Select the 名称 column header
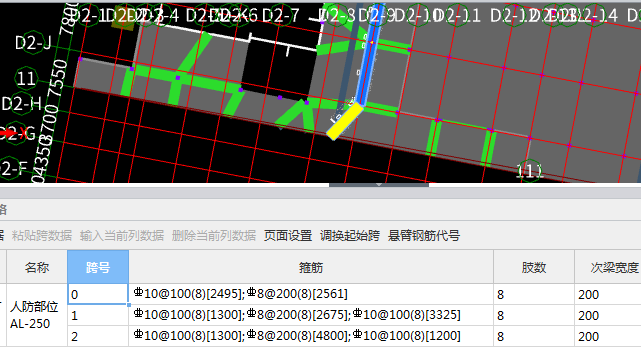This screenshot has height=361, width=641. pos(37,267)
